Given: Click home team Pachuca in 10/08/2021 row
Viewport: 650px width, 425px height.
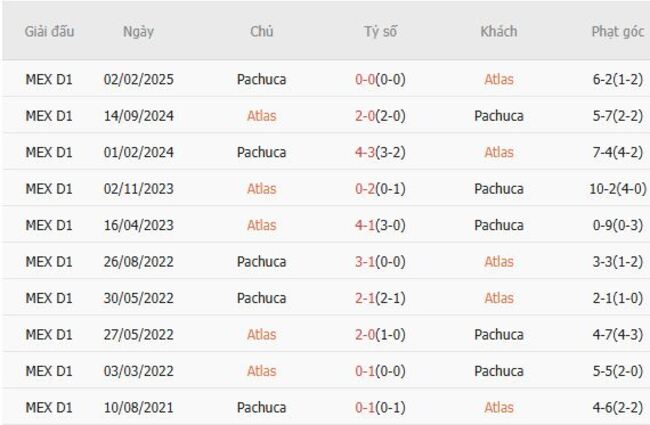Looking at the screenshot, I should point(262,407).
